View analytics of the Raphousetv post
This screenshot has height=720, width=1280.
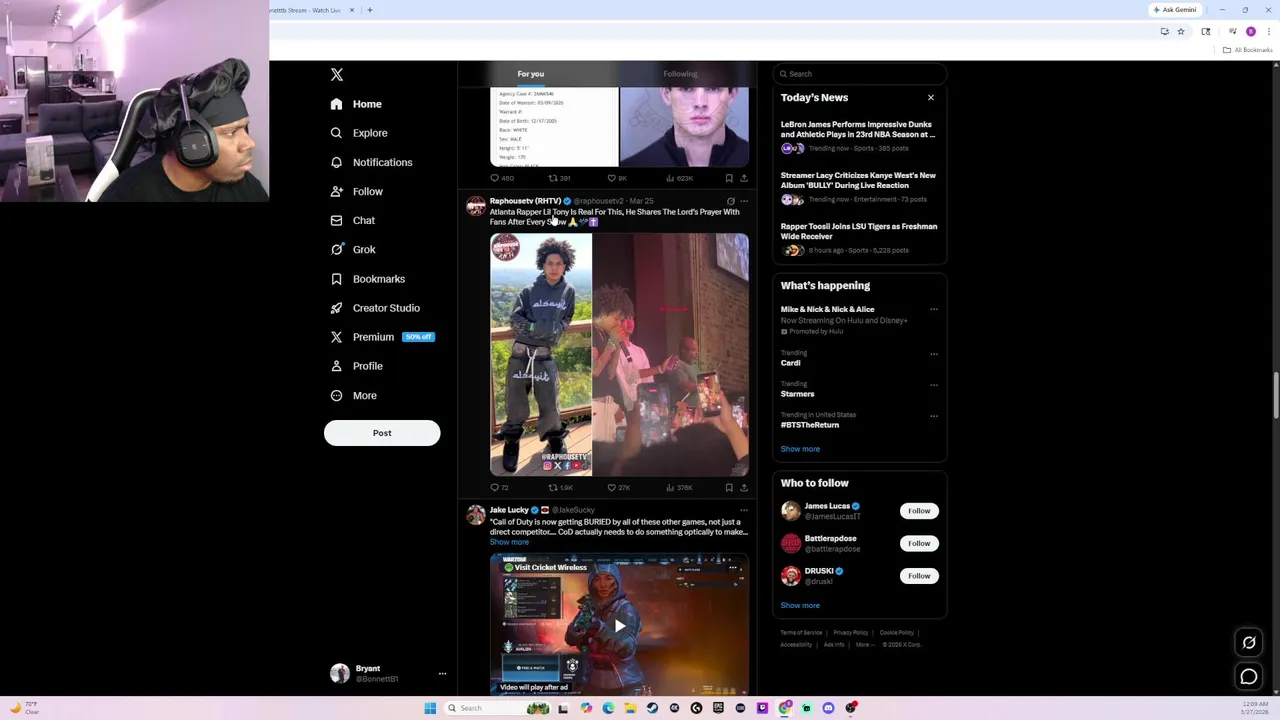681,488
